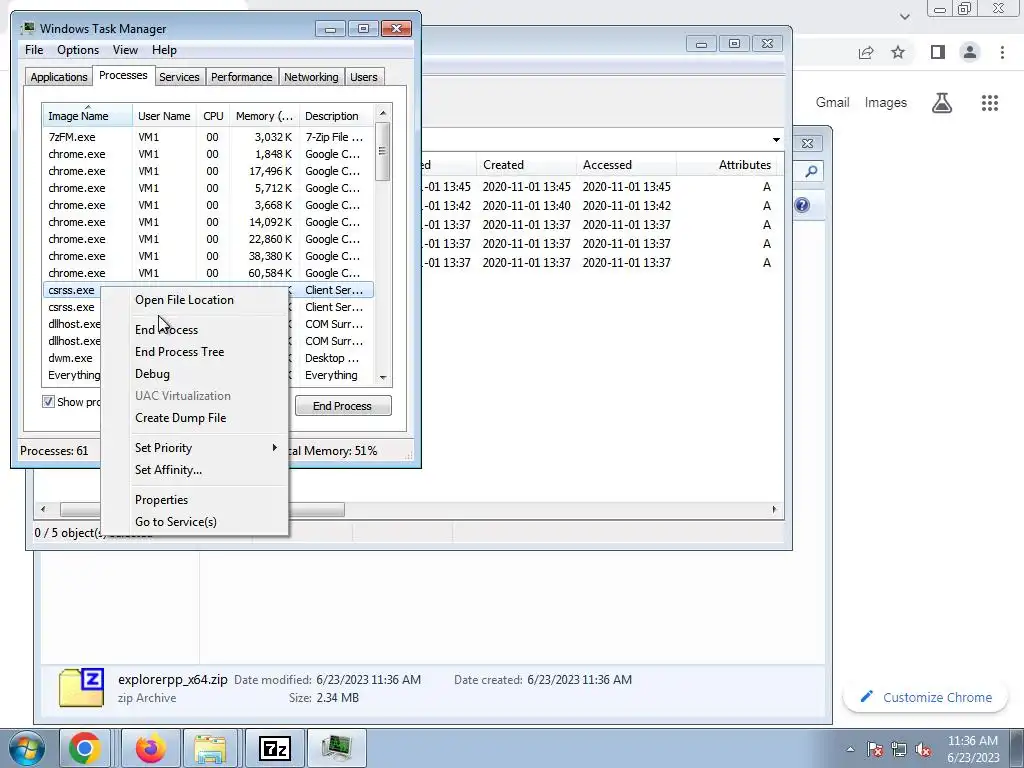Switch to the Services tab

pyautogui.click(x=179, y=76)
